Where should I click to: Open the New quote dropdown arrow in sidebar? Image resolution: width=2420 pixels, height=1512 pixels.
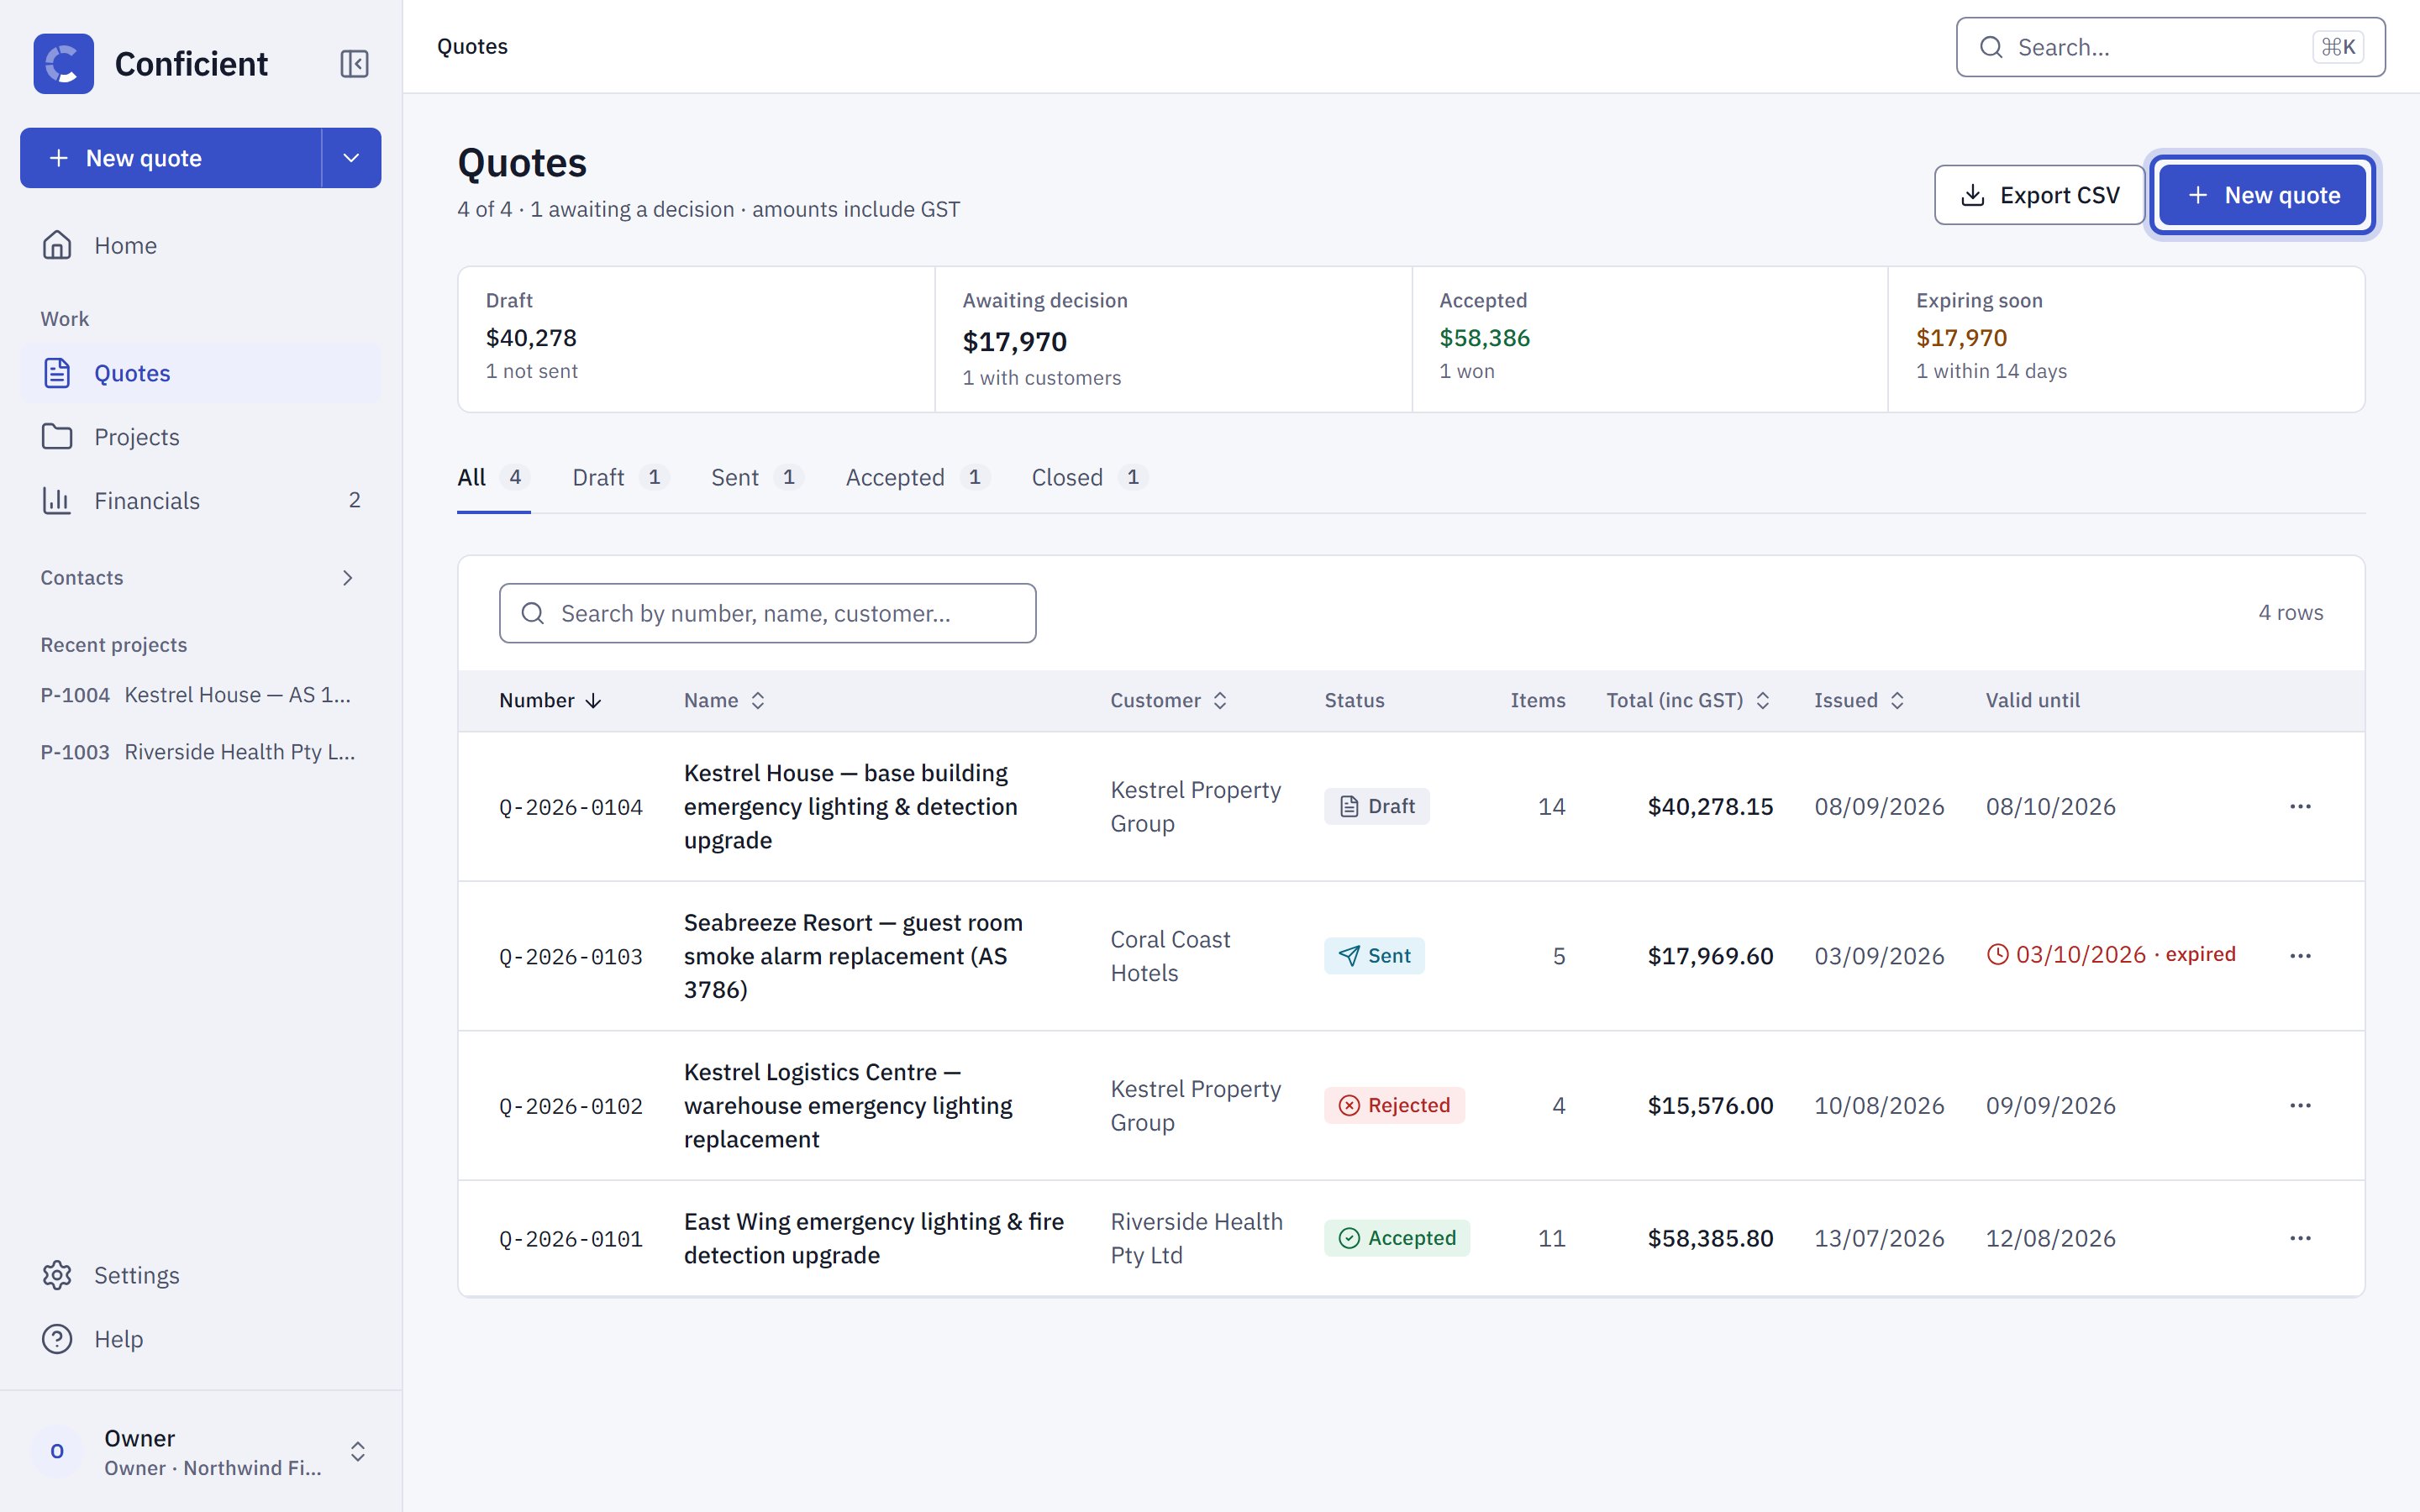[351, 158]
